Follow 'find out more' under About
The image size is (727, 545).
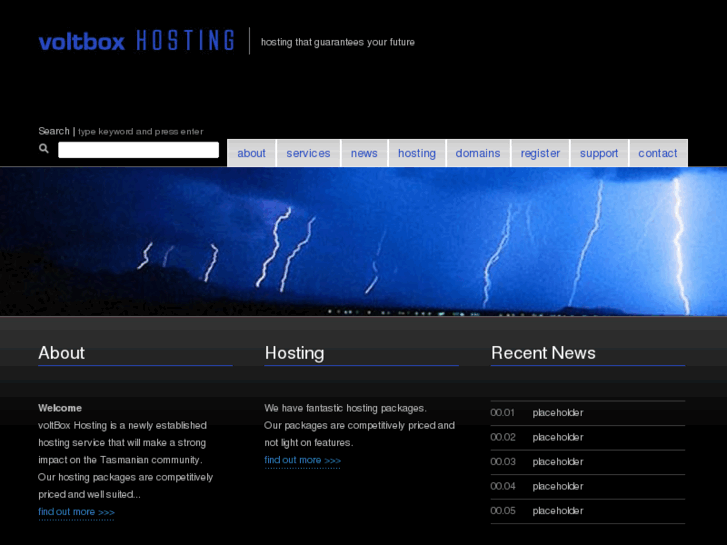76,512
